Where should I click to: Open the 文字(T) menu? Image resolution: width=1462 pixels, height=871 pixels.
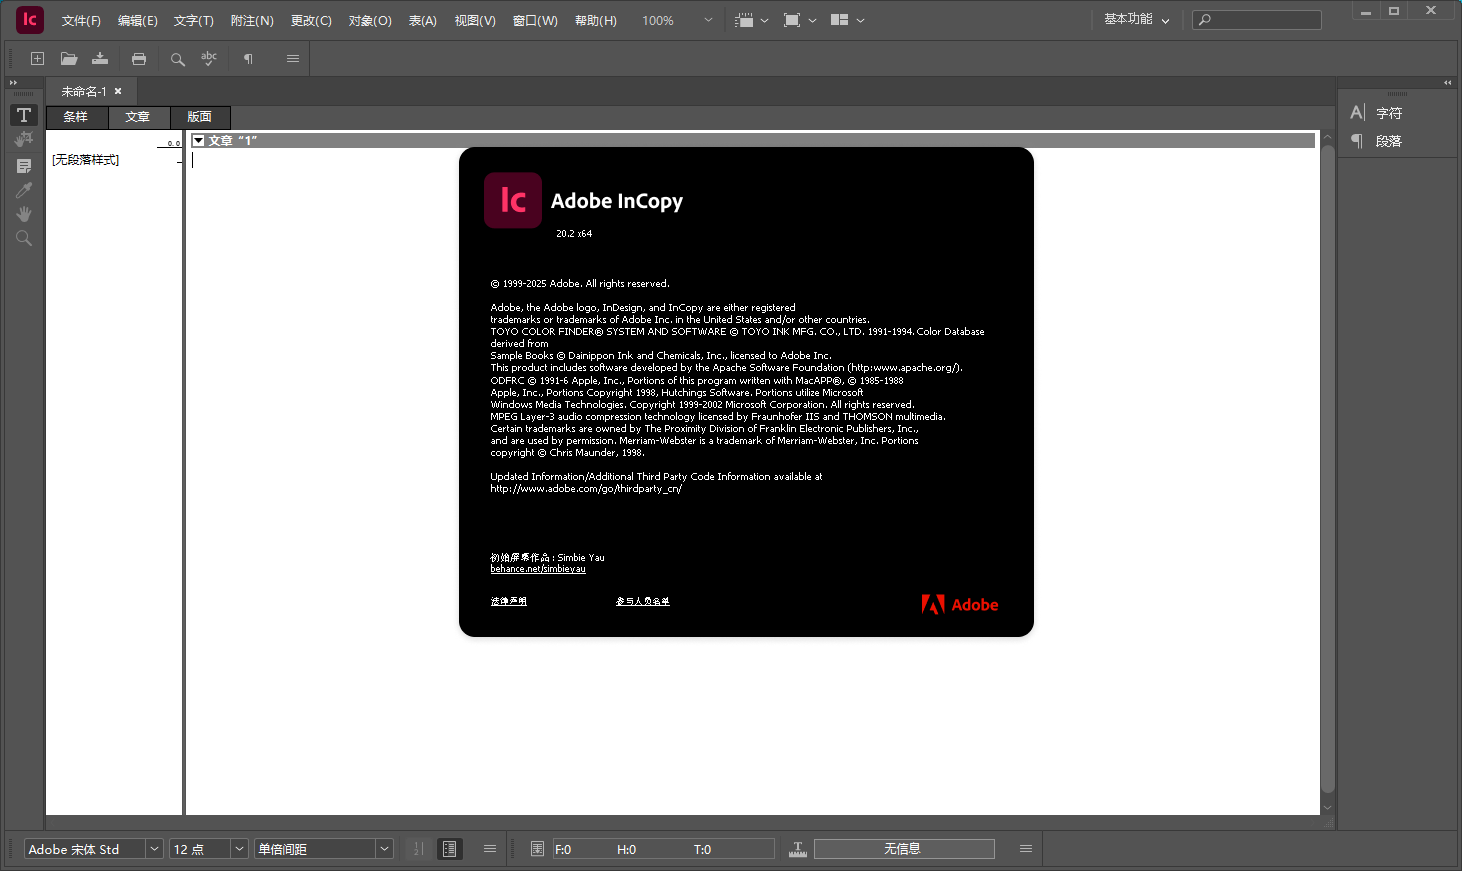pyautogui.click(x=193, y=20)
